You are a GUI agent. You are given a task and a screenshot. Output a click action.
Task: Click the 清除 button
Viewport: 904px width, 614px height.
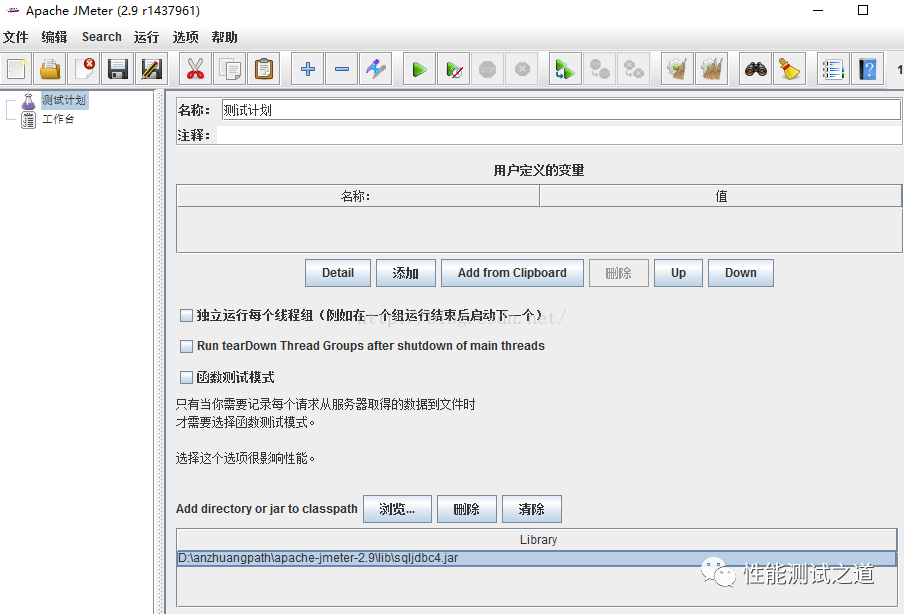(532, 509)
